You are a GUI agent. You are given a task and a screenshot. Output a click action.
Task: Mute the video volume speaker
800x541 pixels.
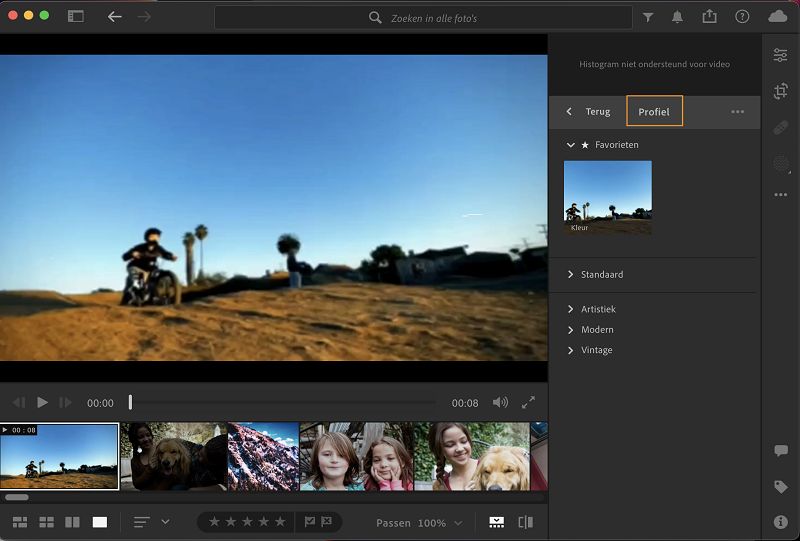coord(500,402)
